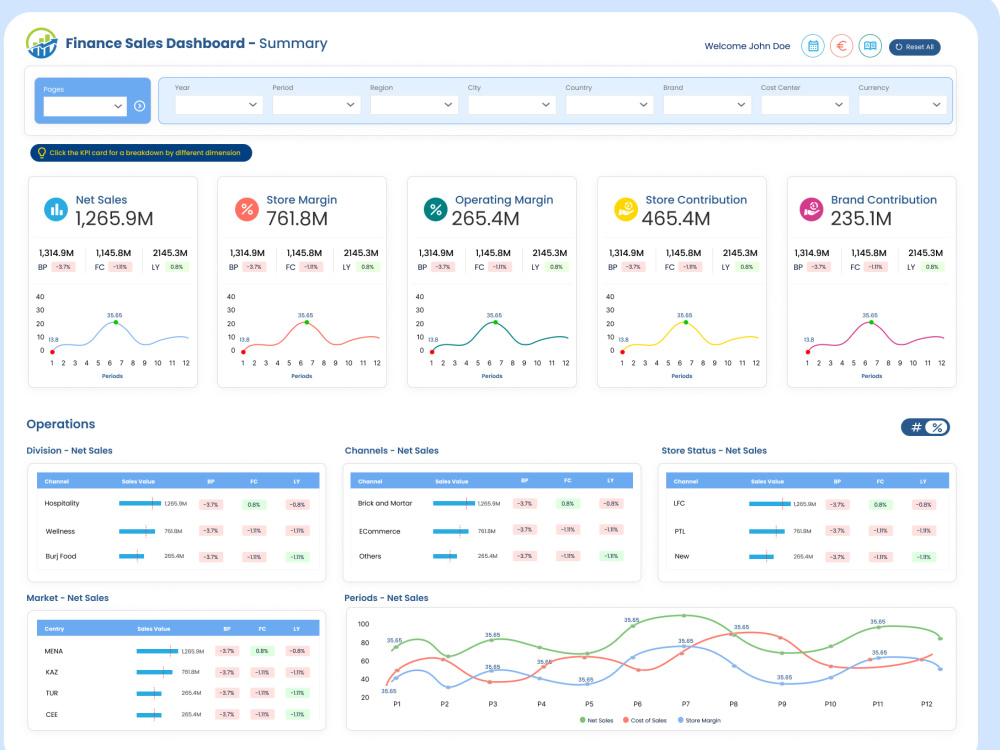Open the Period filter dropdown
The height and width of the screenshot is (750, 1000).
[316, 105]
